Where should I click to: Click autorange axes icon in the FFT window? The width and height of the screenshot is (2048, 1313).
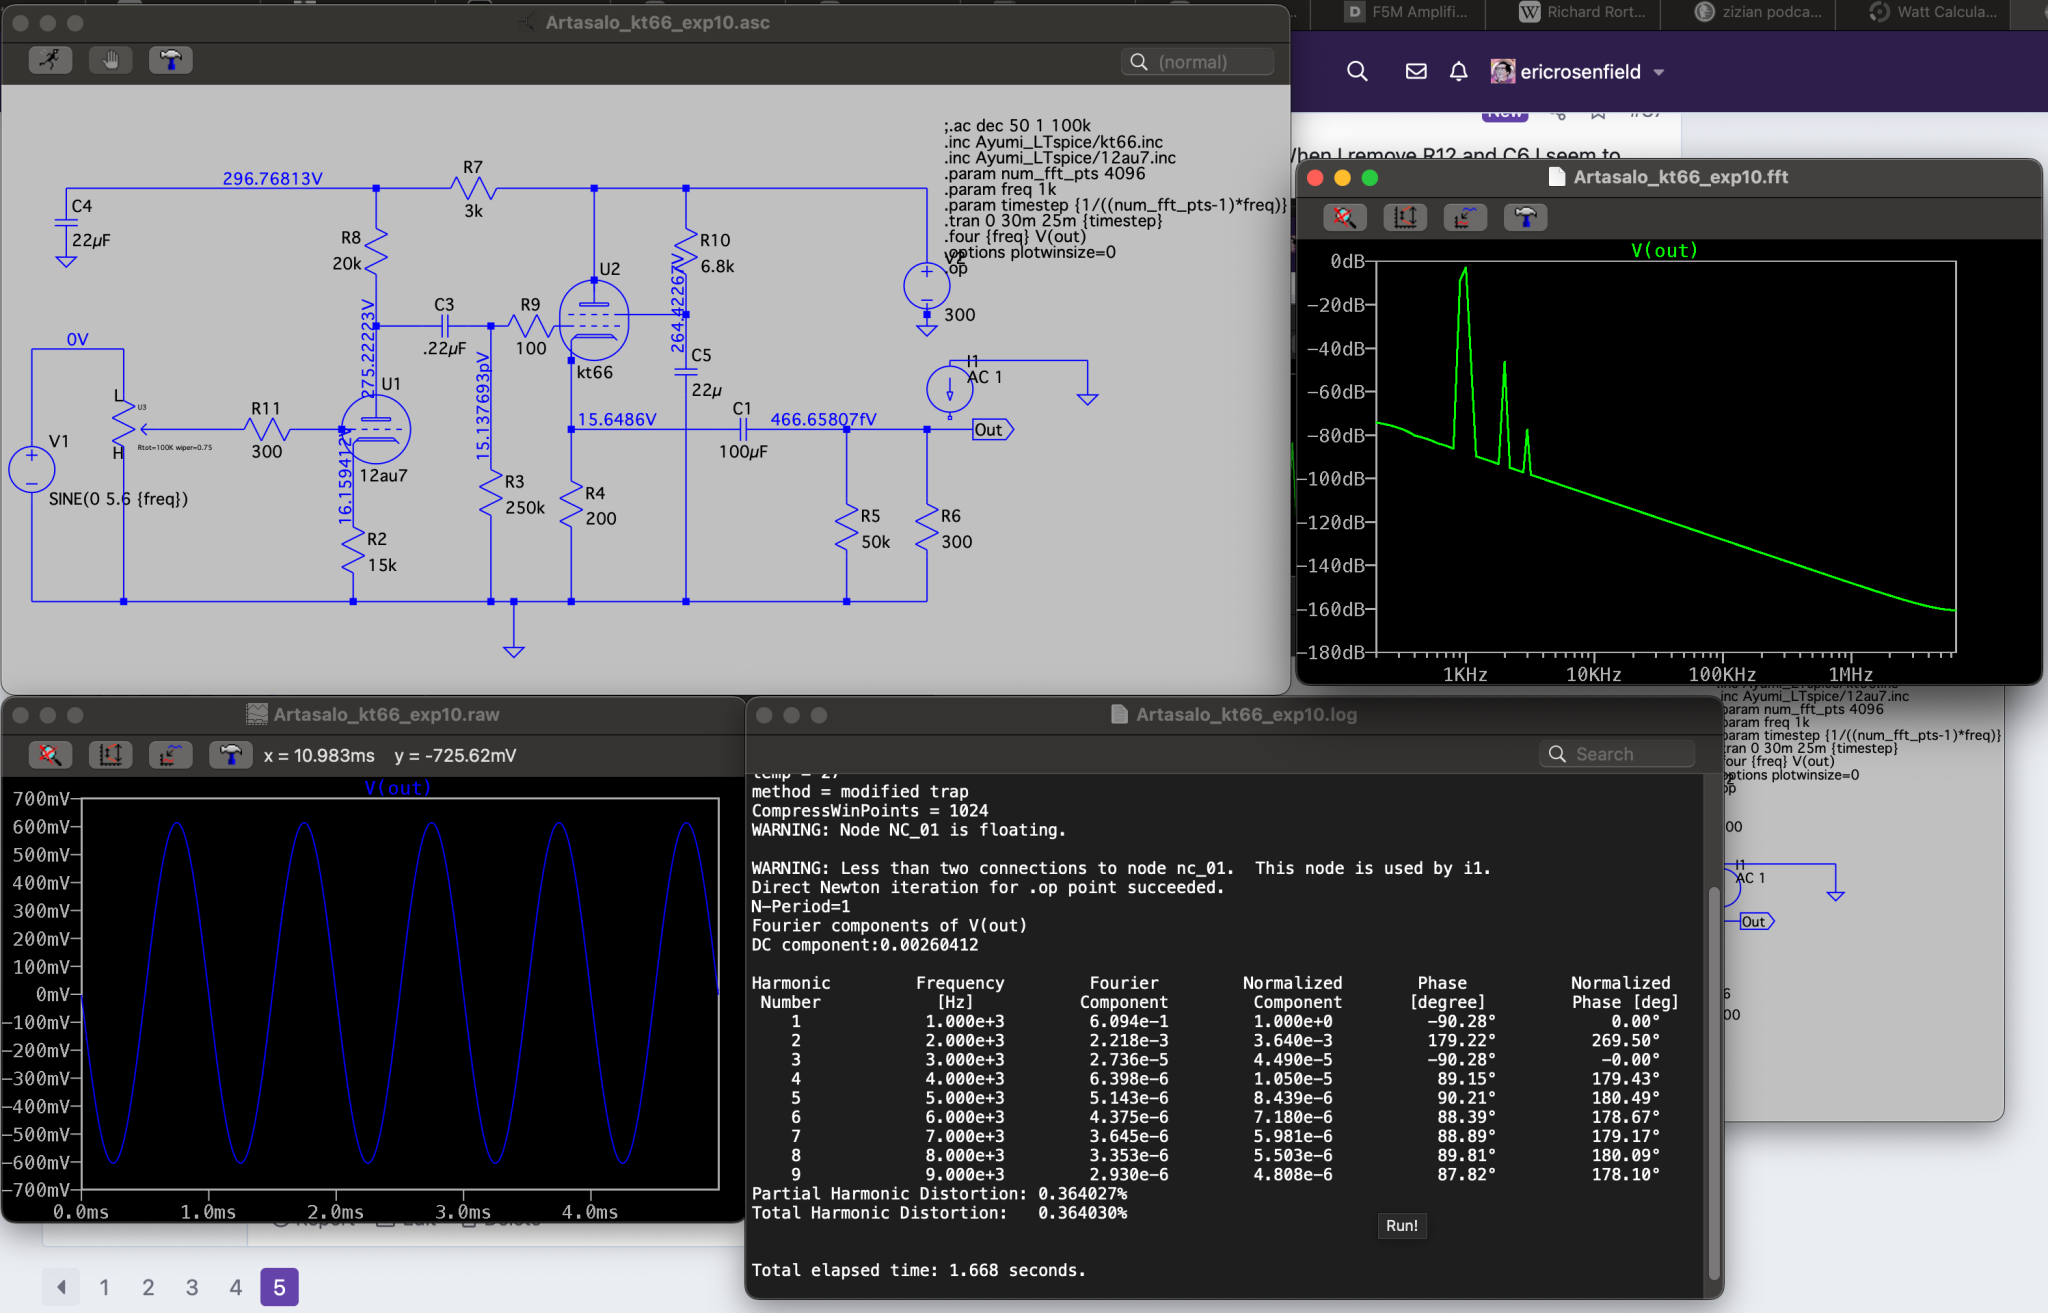(x=1405, y=217)
